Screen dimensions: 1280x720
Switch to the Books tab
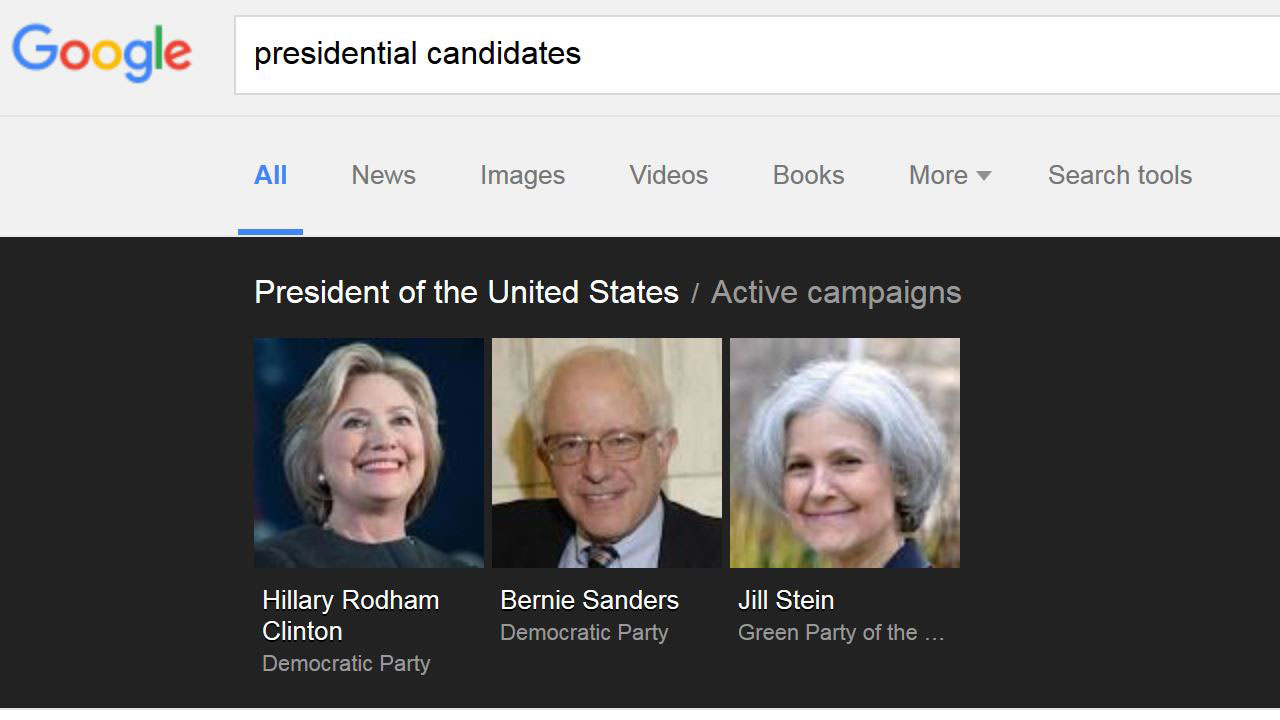click(808, 176)
